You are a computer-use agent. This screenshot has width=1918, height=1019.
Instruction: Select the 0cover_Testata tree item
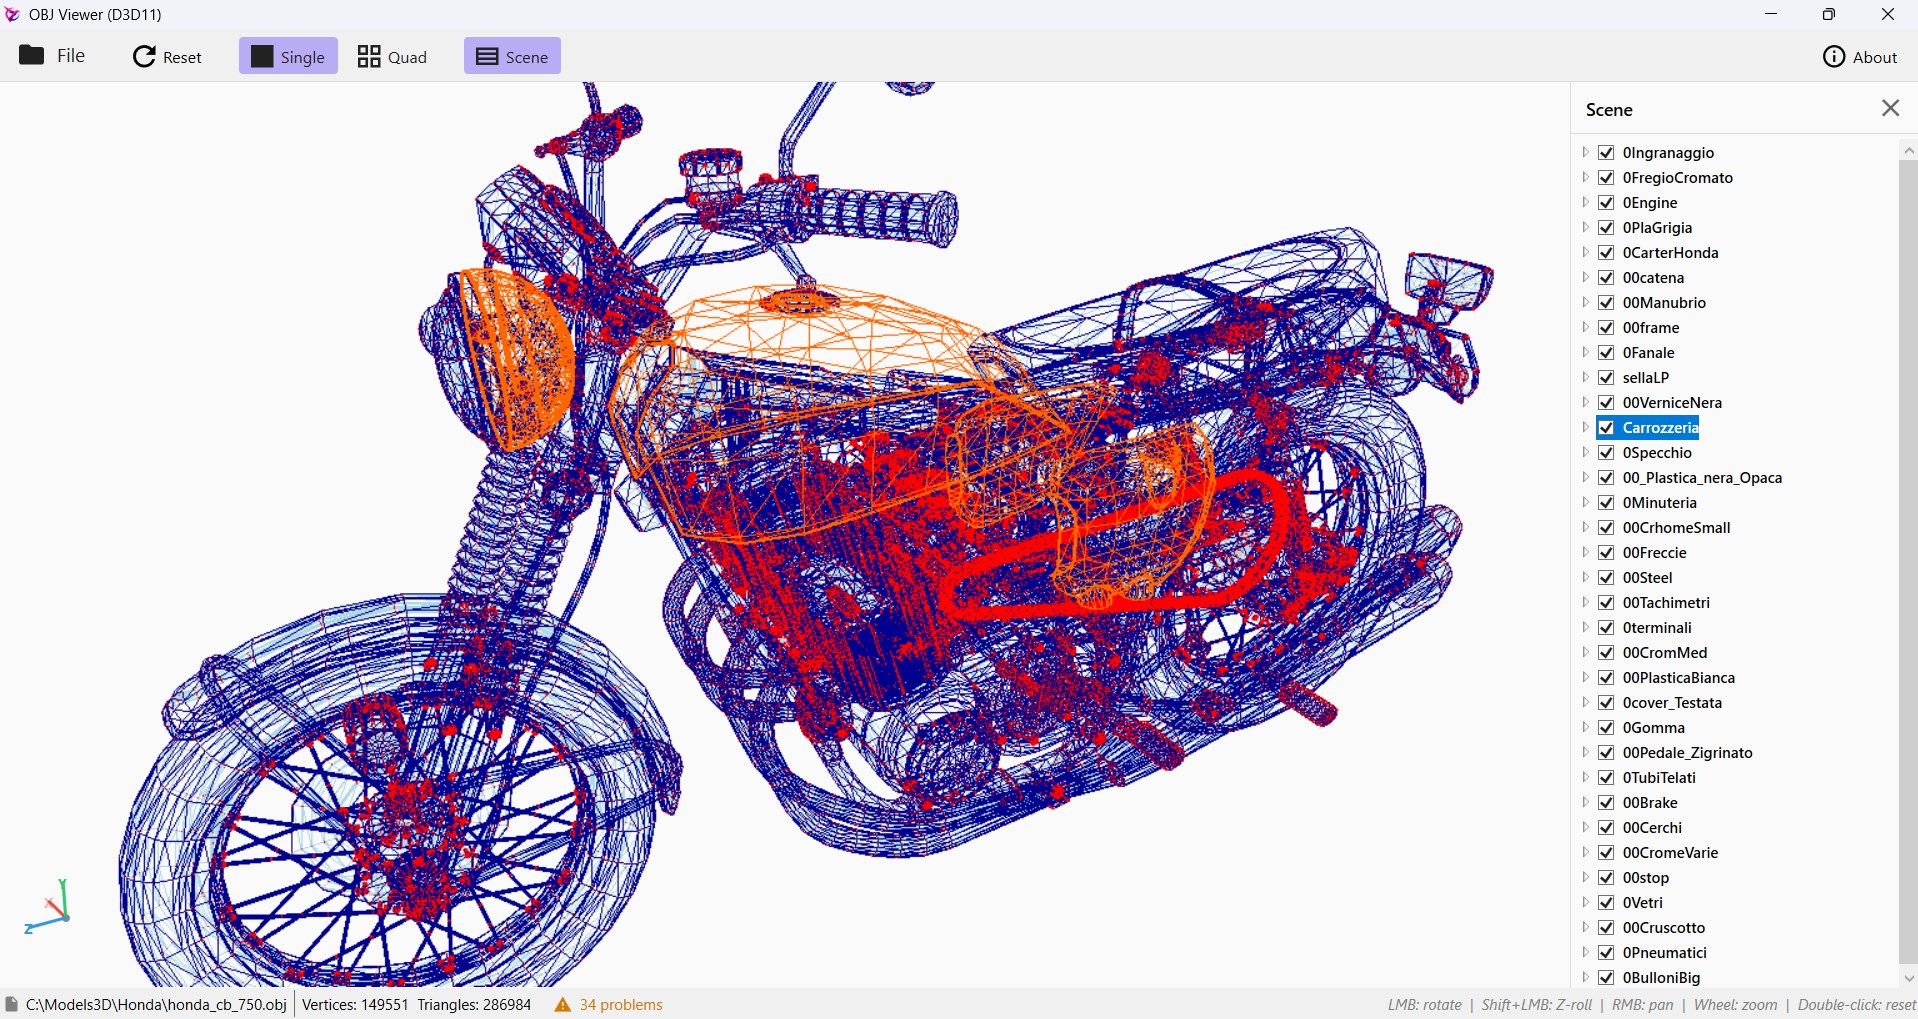(1672, 703)
